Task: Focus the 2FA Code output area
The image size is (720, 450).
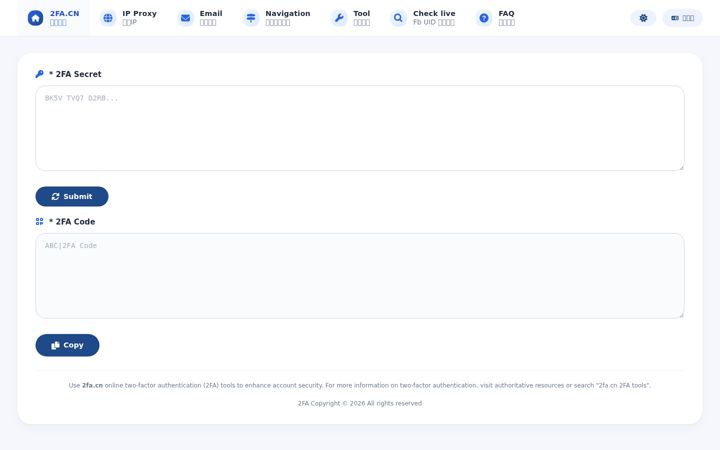Action: tap(360, 276)
